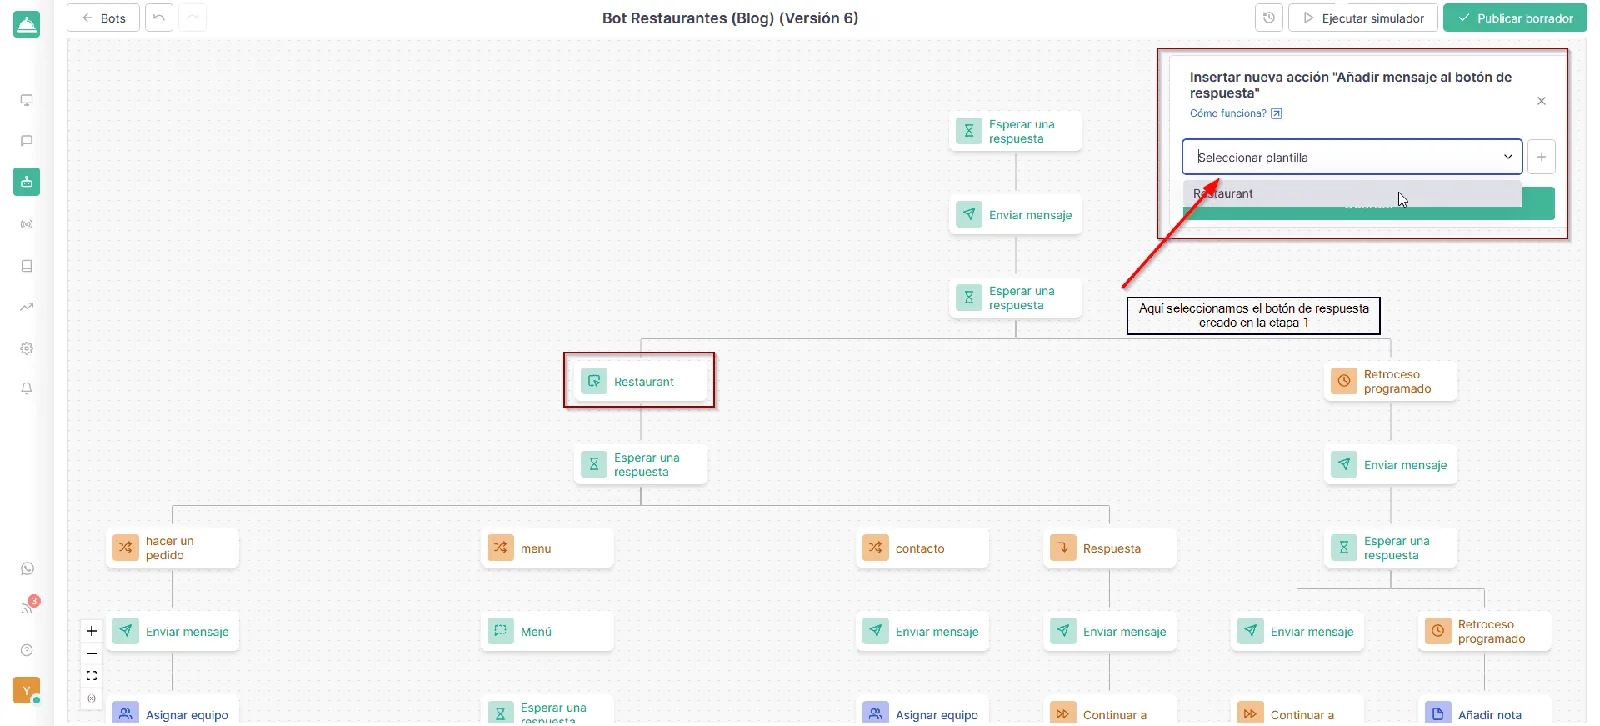The image size is (1600, 726).
Task: Open the WhatsApp icon in sidebar
Action: (x=27, y=568)
